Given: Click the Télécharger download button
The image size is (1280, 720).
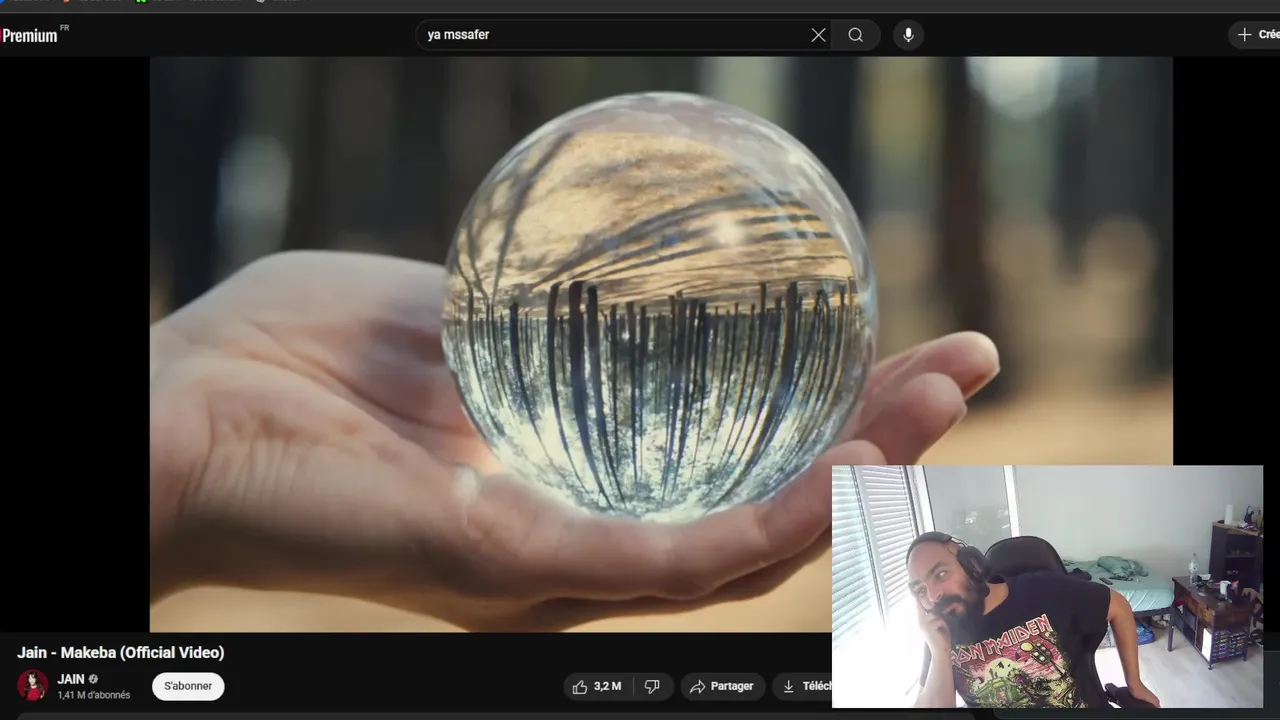Looking at the screenshot, I should pos(804,686).
